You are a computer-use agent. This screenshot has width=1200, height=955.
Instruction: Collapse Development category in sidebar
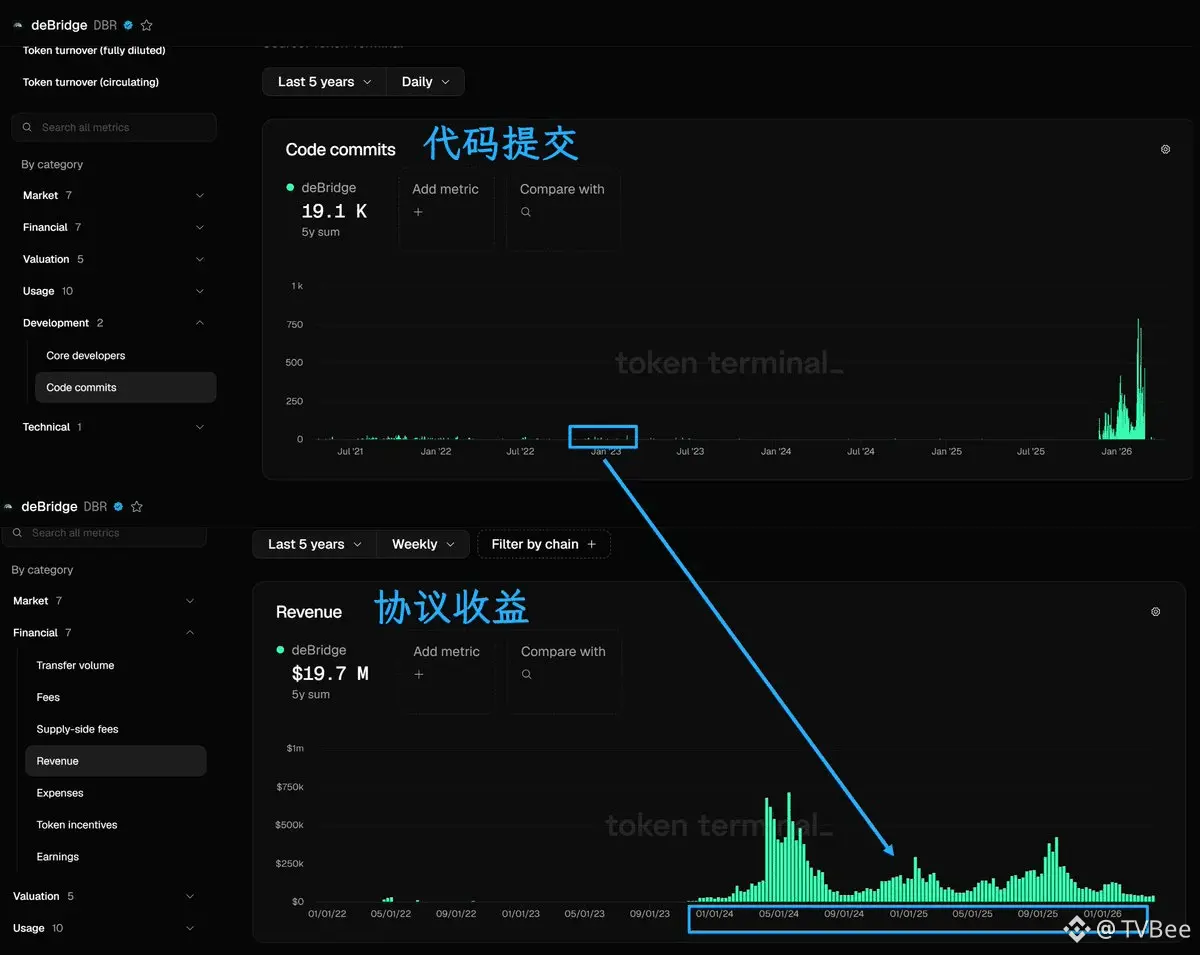114,324
